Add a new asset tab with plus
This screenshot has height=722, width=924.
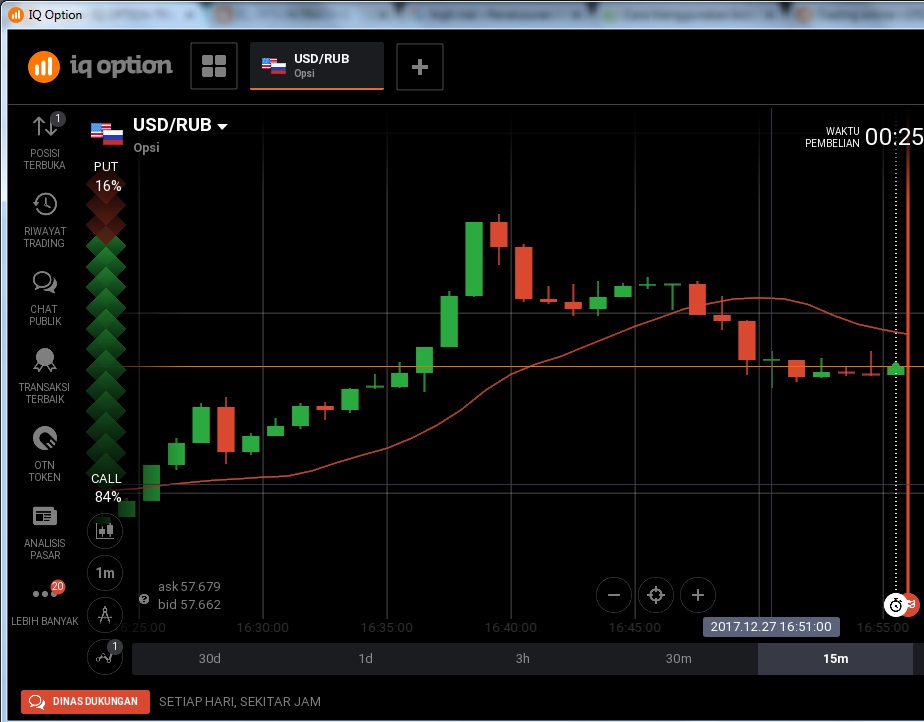click(420, 67)
